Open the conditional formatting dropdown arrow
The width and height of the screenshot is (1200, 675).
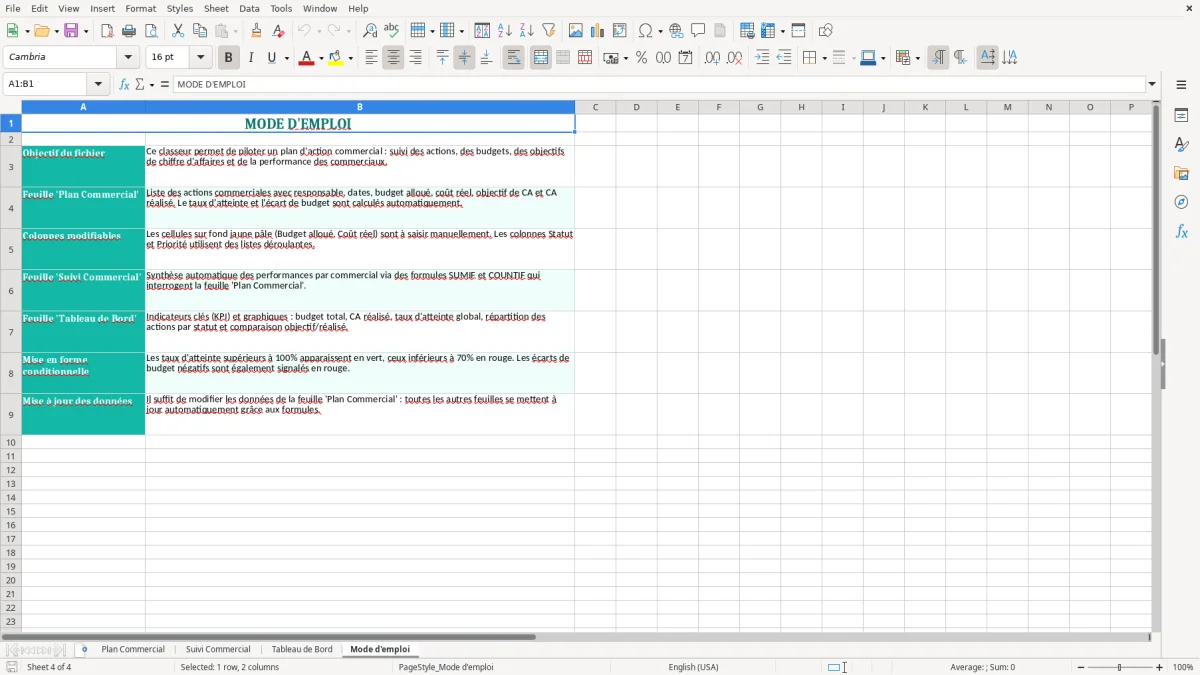click(917, 58)
